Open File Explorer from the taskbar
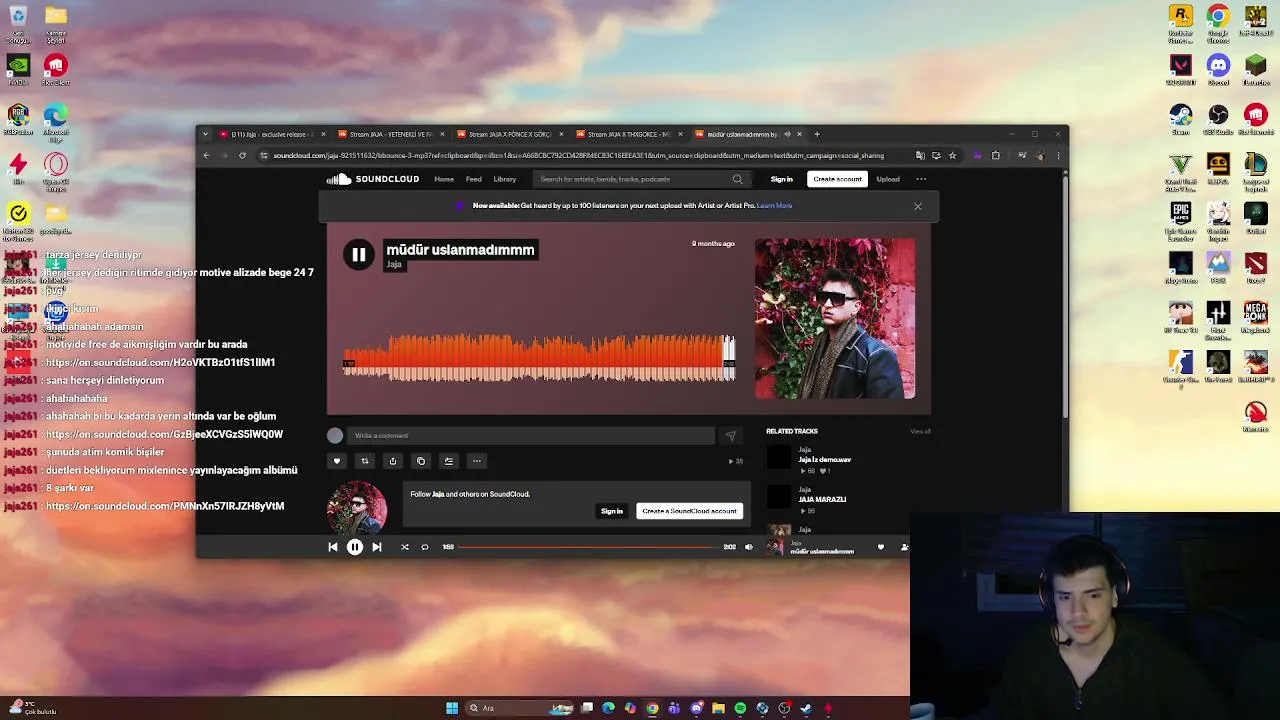Screen dimensions: 1280x720 [718, 708]
